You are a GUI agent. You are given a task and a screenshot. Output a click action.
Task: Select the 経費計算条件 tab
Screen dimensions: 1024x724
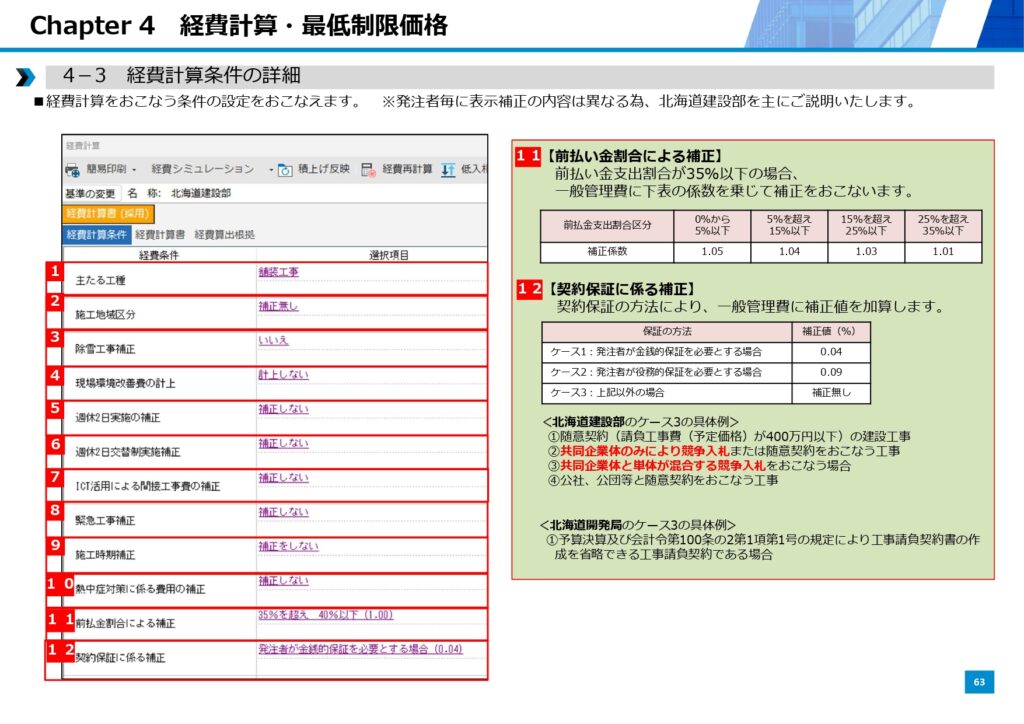(x=98, y=234)
